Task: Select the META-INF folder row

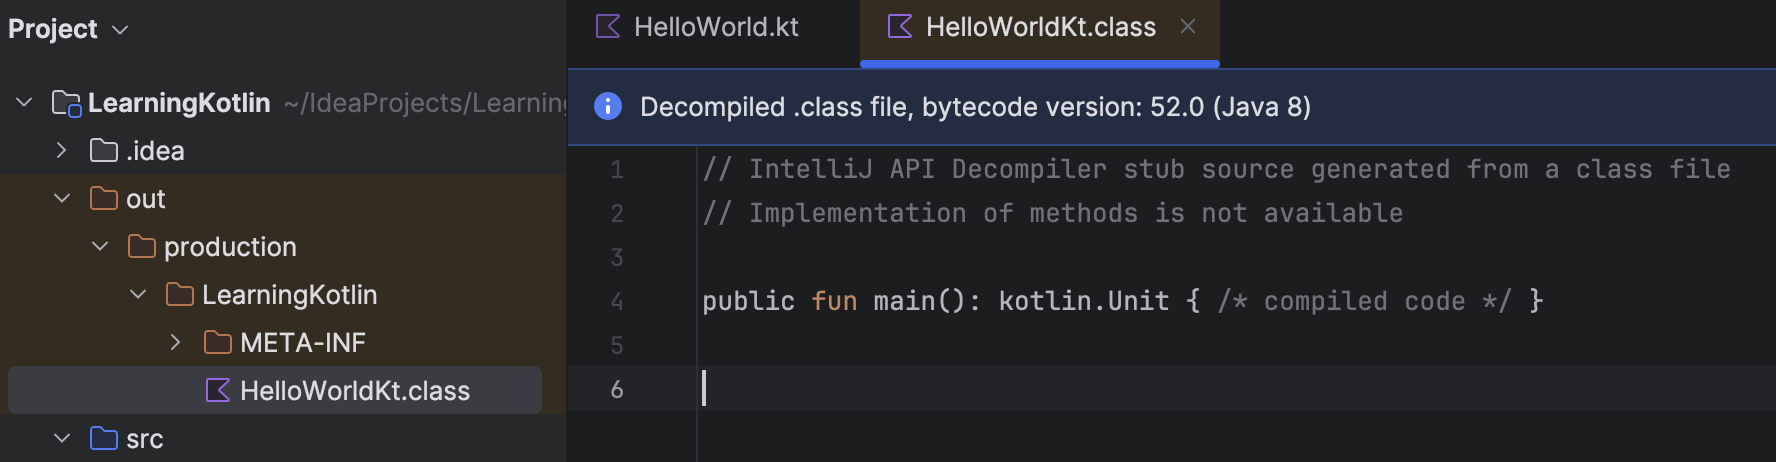Action: tap(283, 343)
